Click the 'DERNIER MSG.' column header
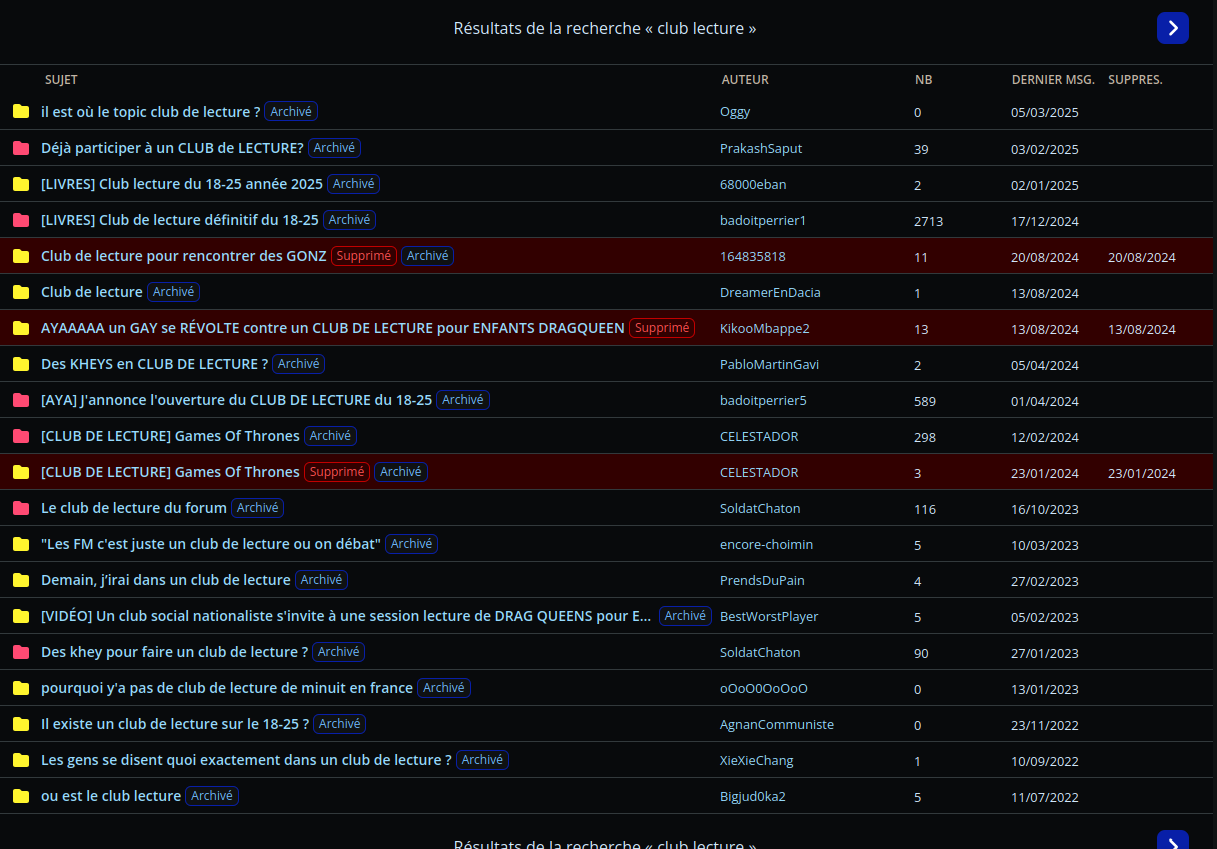This screenshot has height=849, width=1217. coord(1052,80)
